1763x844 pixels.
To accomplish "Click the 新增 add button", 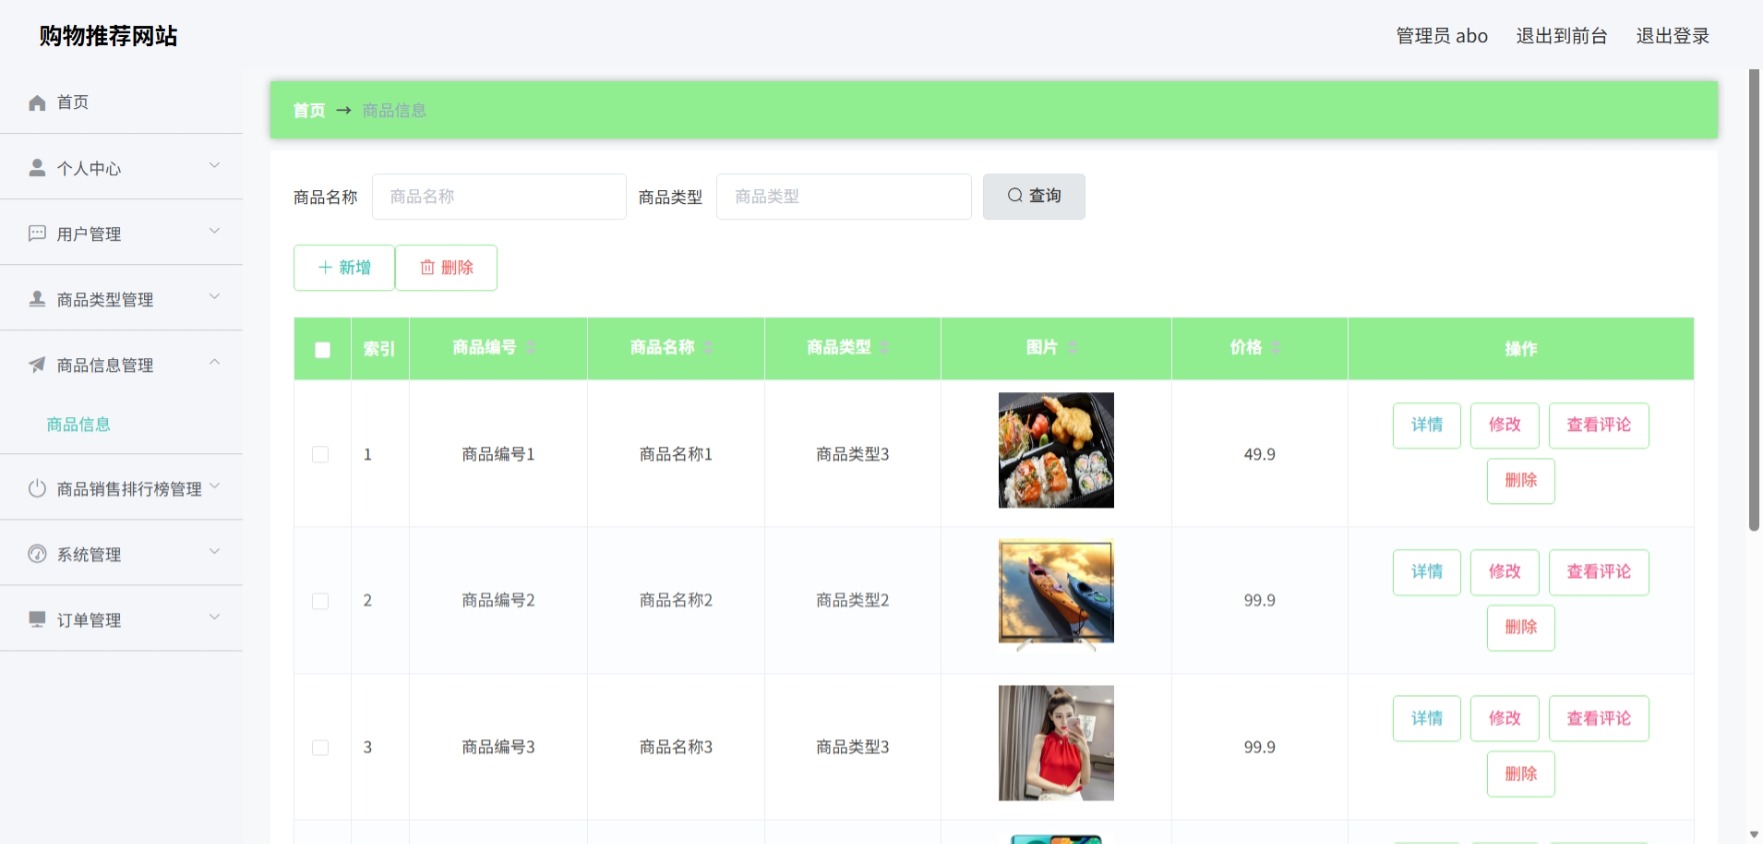I will coord(344,267).
